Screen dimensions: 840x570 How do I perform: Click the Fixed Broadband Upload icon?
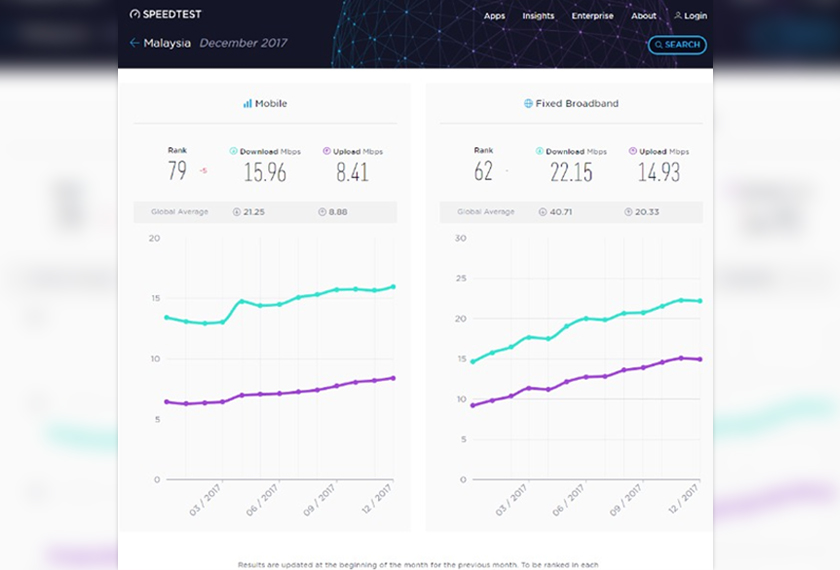pos(633,151)
